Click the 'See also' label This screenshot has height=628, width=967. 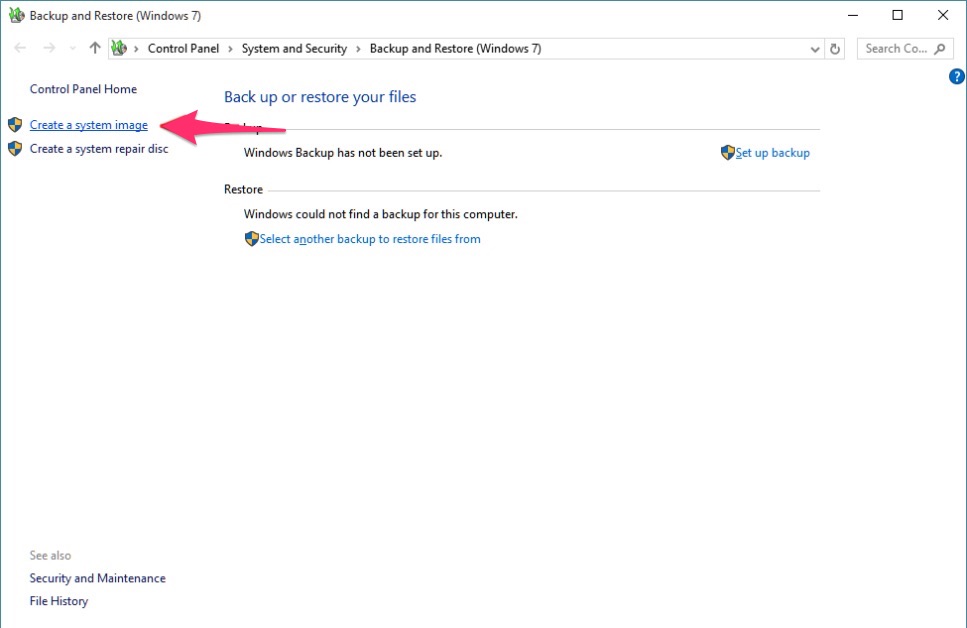click(x=51, y=555)
